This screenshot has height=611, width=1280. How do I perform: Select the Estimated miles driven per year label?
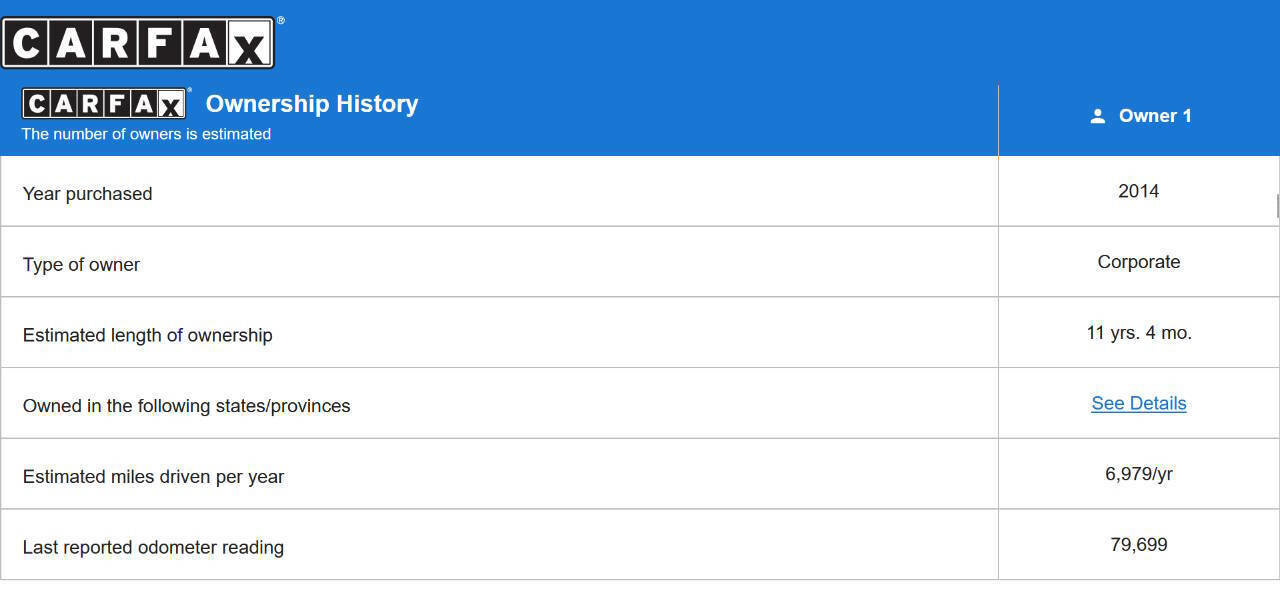pos(153,477)
